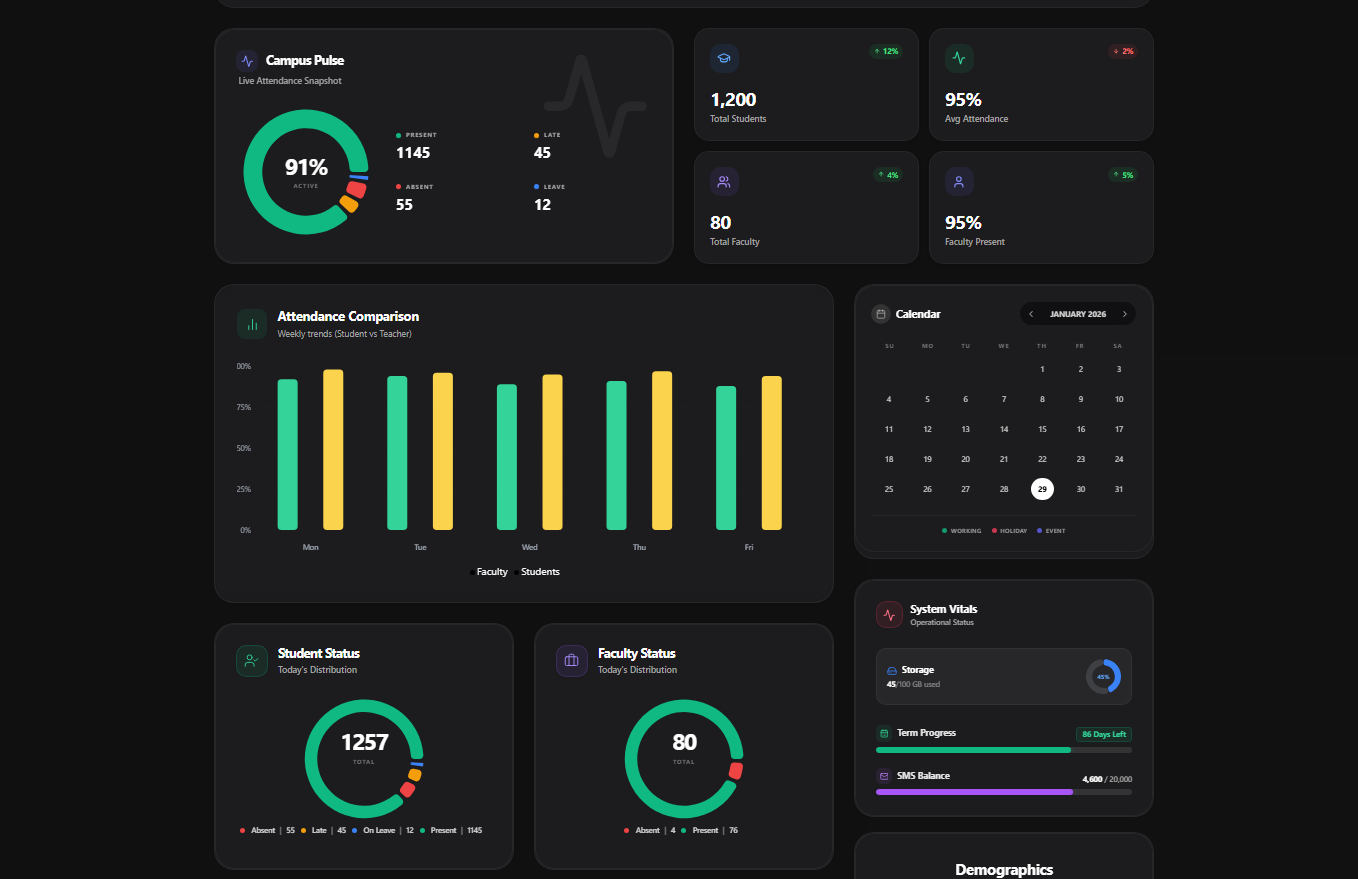Go to the next month with the right chevron
The width and height of the screenshot is (1358, 879).
(1125, 313)
